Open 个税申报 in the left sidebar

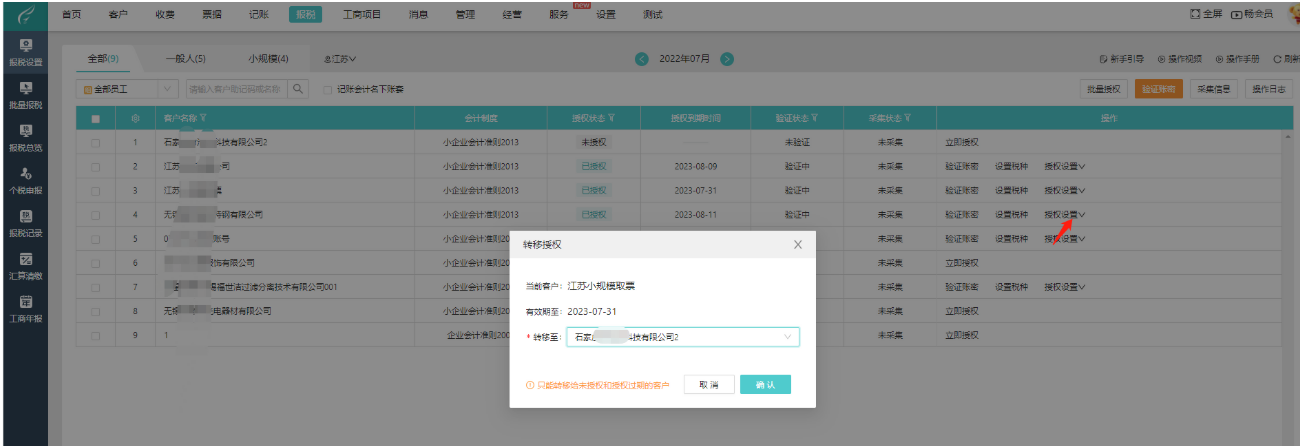[x=24, y=180]
